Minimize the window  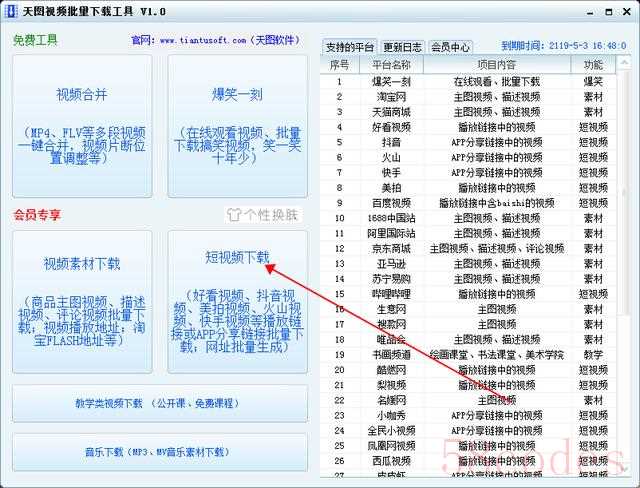[590, 12]
